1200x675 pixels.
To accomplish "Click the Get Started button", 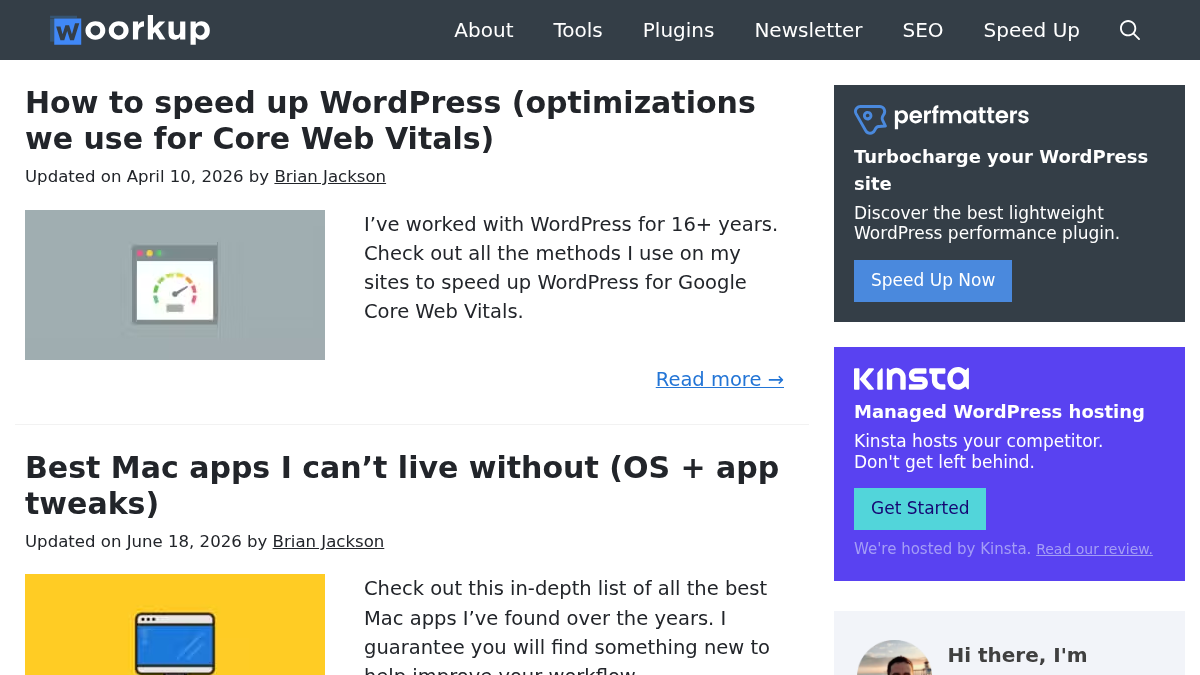I will pos(920,509).
